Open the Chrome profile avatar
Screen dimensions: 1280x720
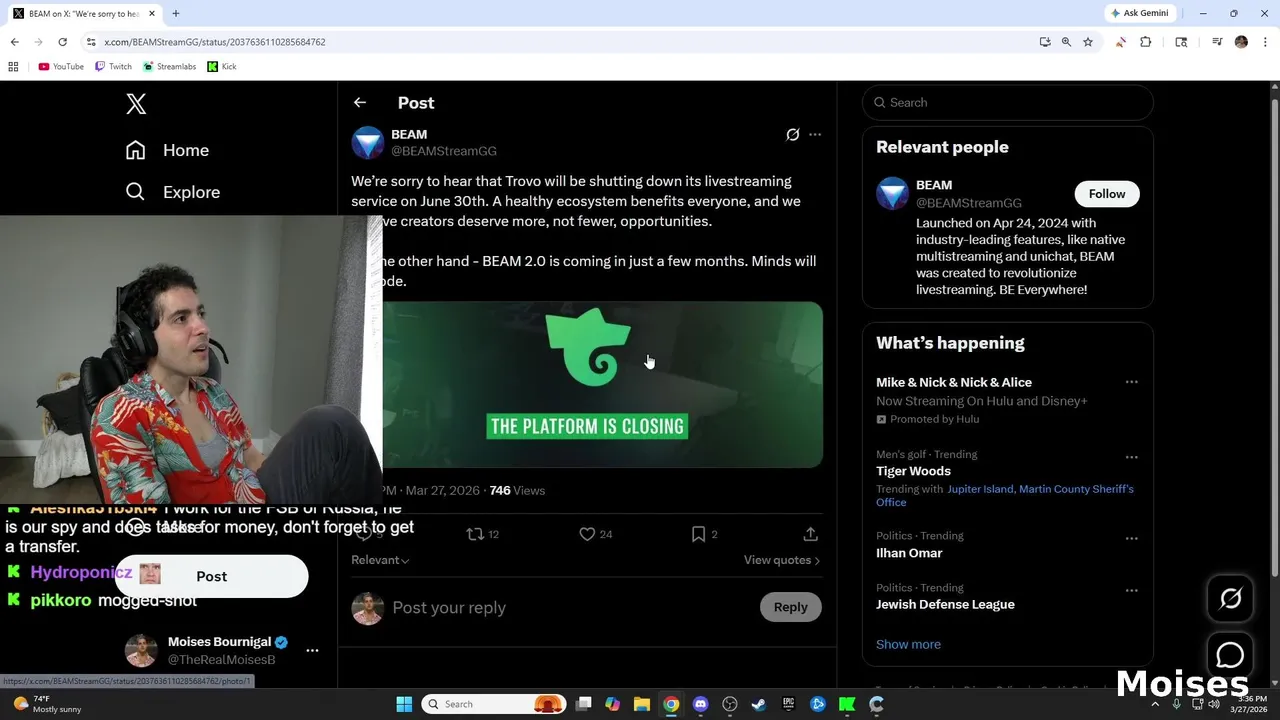click(1241, 42)
